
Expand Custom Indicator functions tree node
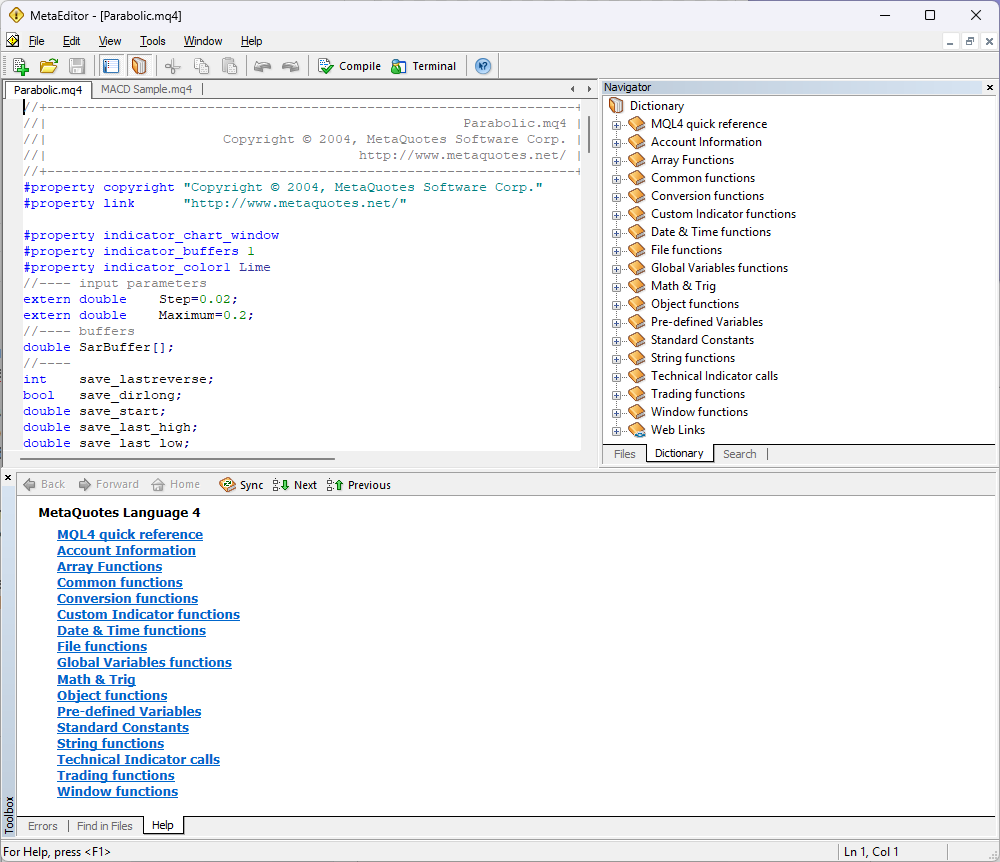click(616, 215)
